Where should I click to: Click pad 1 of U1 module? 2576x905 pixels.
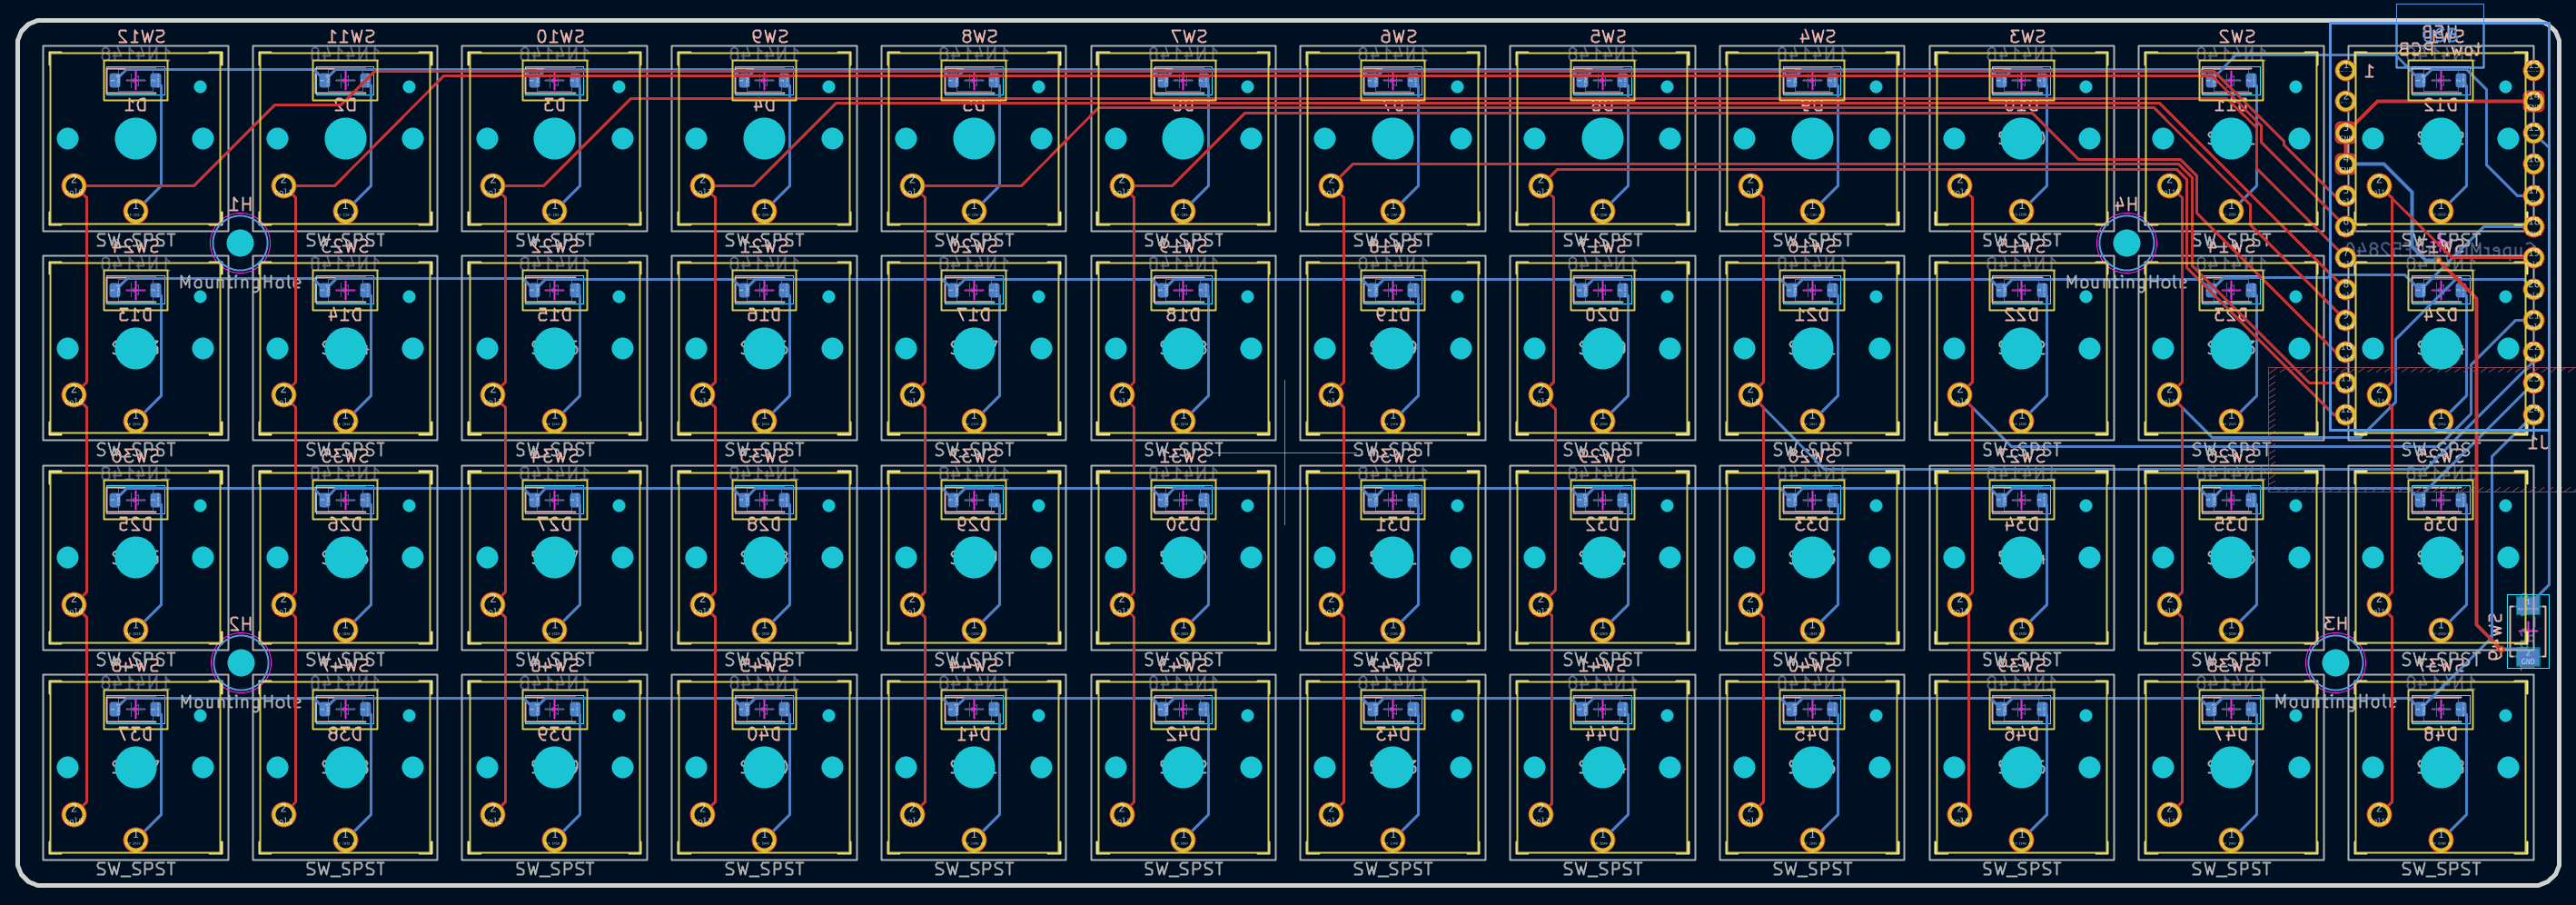tap(2345, 70)
